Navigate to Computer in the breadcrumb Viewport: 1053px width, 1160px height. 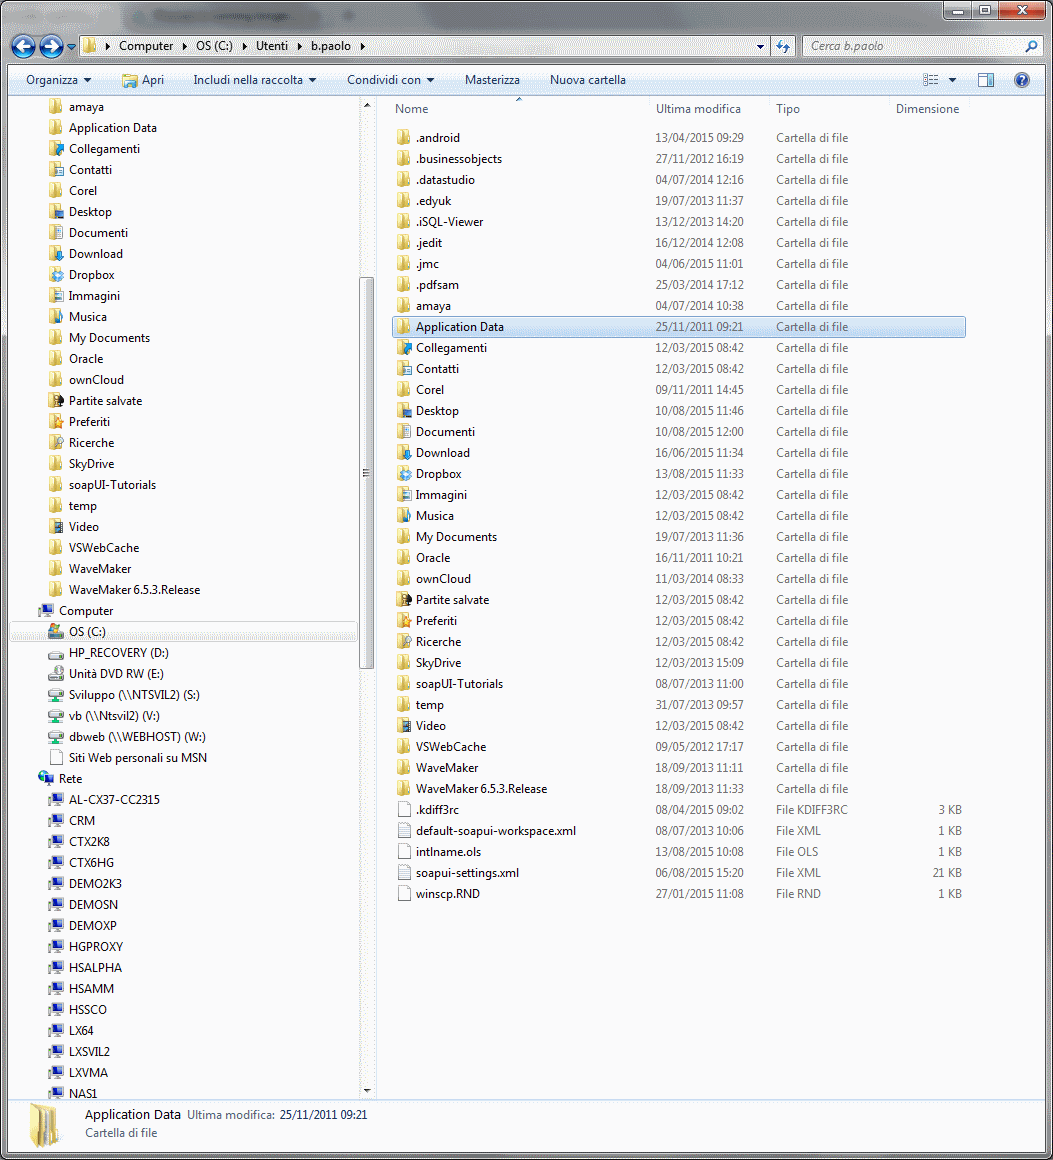tap(146, 46)
